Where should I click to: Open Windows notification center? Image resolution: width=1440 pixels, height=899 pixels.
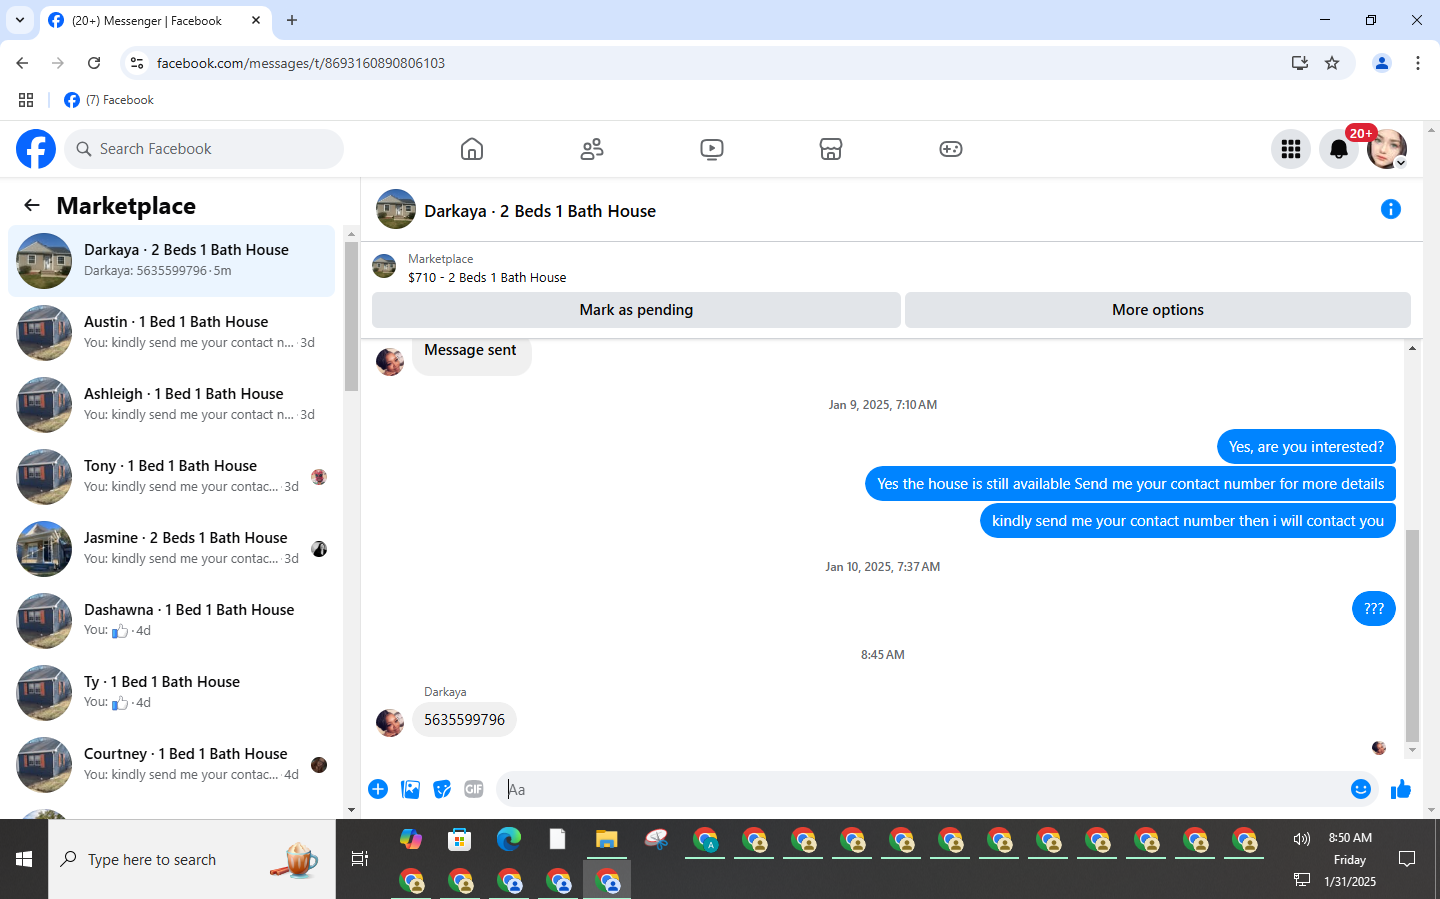coord(1407,859)
